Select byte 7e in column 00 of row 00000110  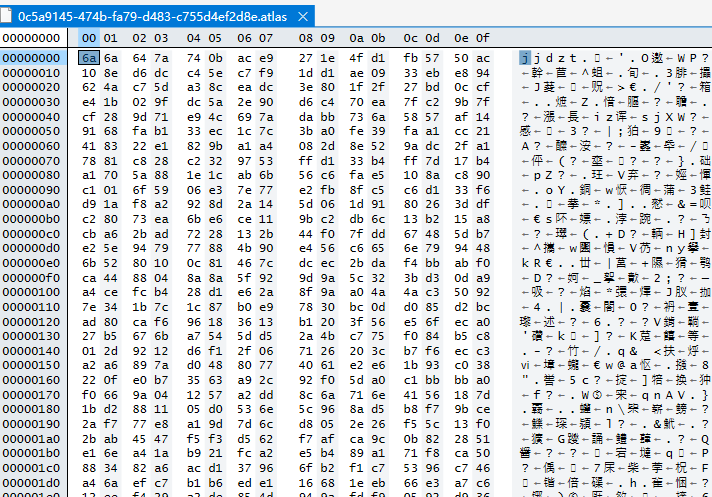89,307
